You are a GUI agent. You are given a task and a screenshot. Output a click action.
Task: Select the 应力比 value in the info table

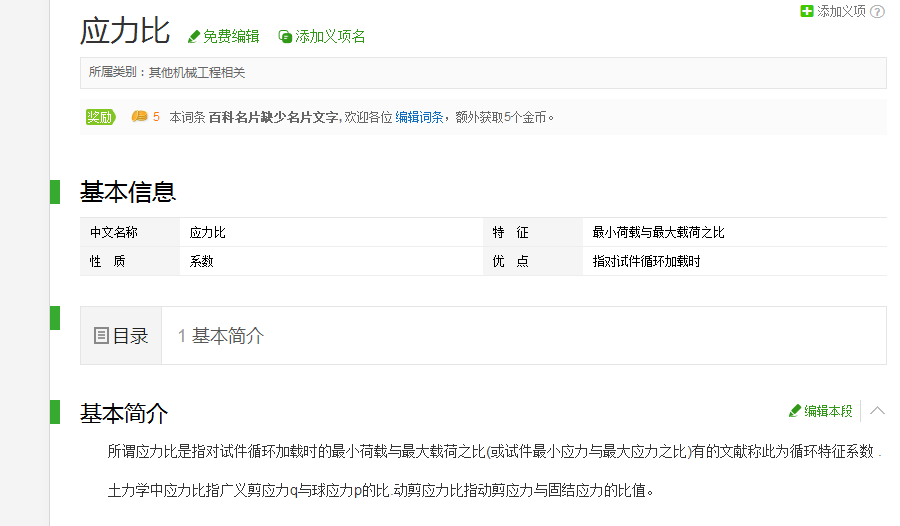[x=207, y=232]
